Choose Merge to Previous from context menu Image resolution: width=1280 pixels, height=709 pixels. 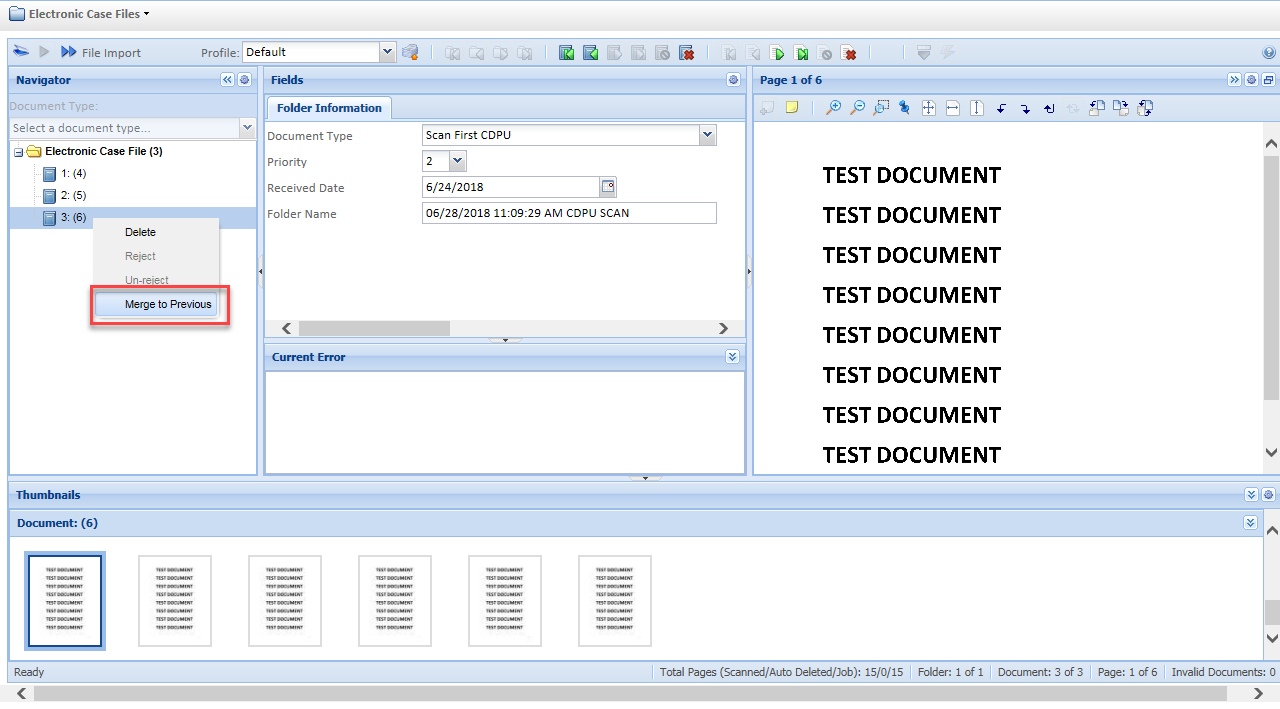(167, 304)
